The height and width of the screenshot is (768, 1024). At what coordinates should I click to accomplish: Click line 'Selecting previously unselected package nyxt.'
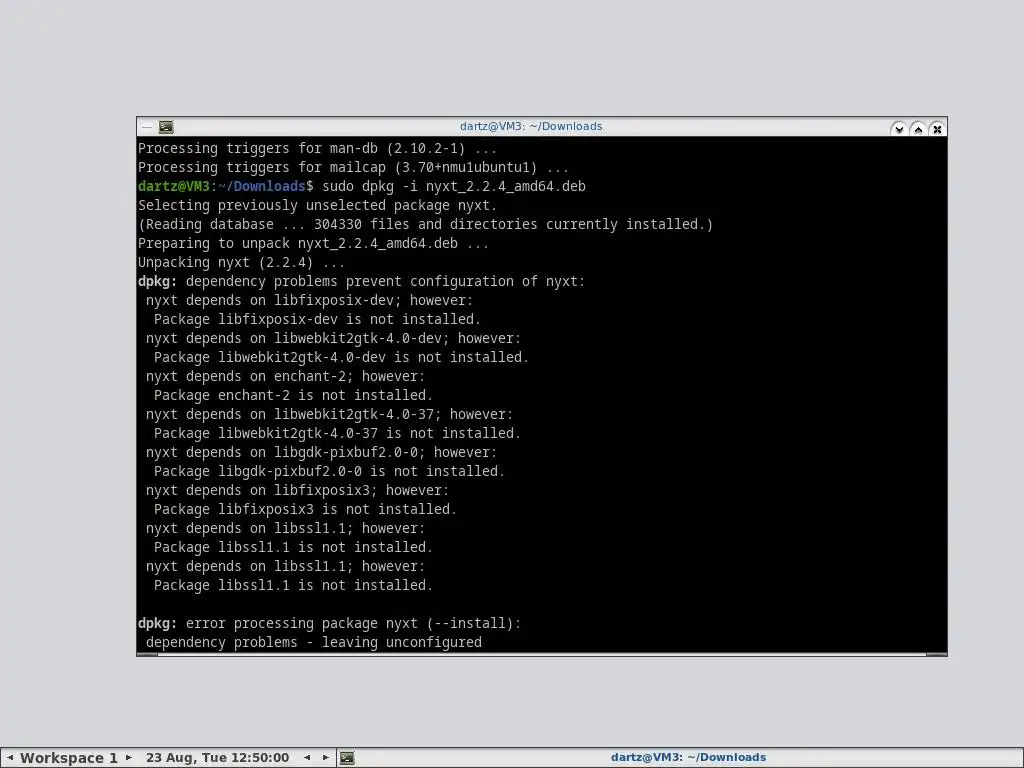317,205
